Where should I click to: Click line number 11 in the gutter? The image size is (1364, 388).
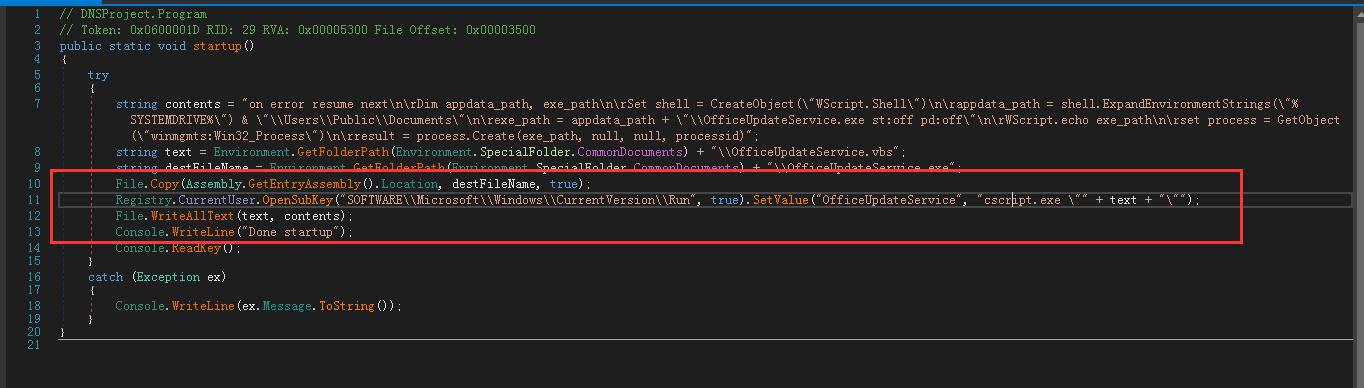33,200
